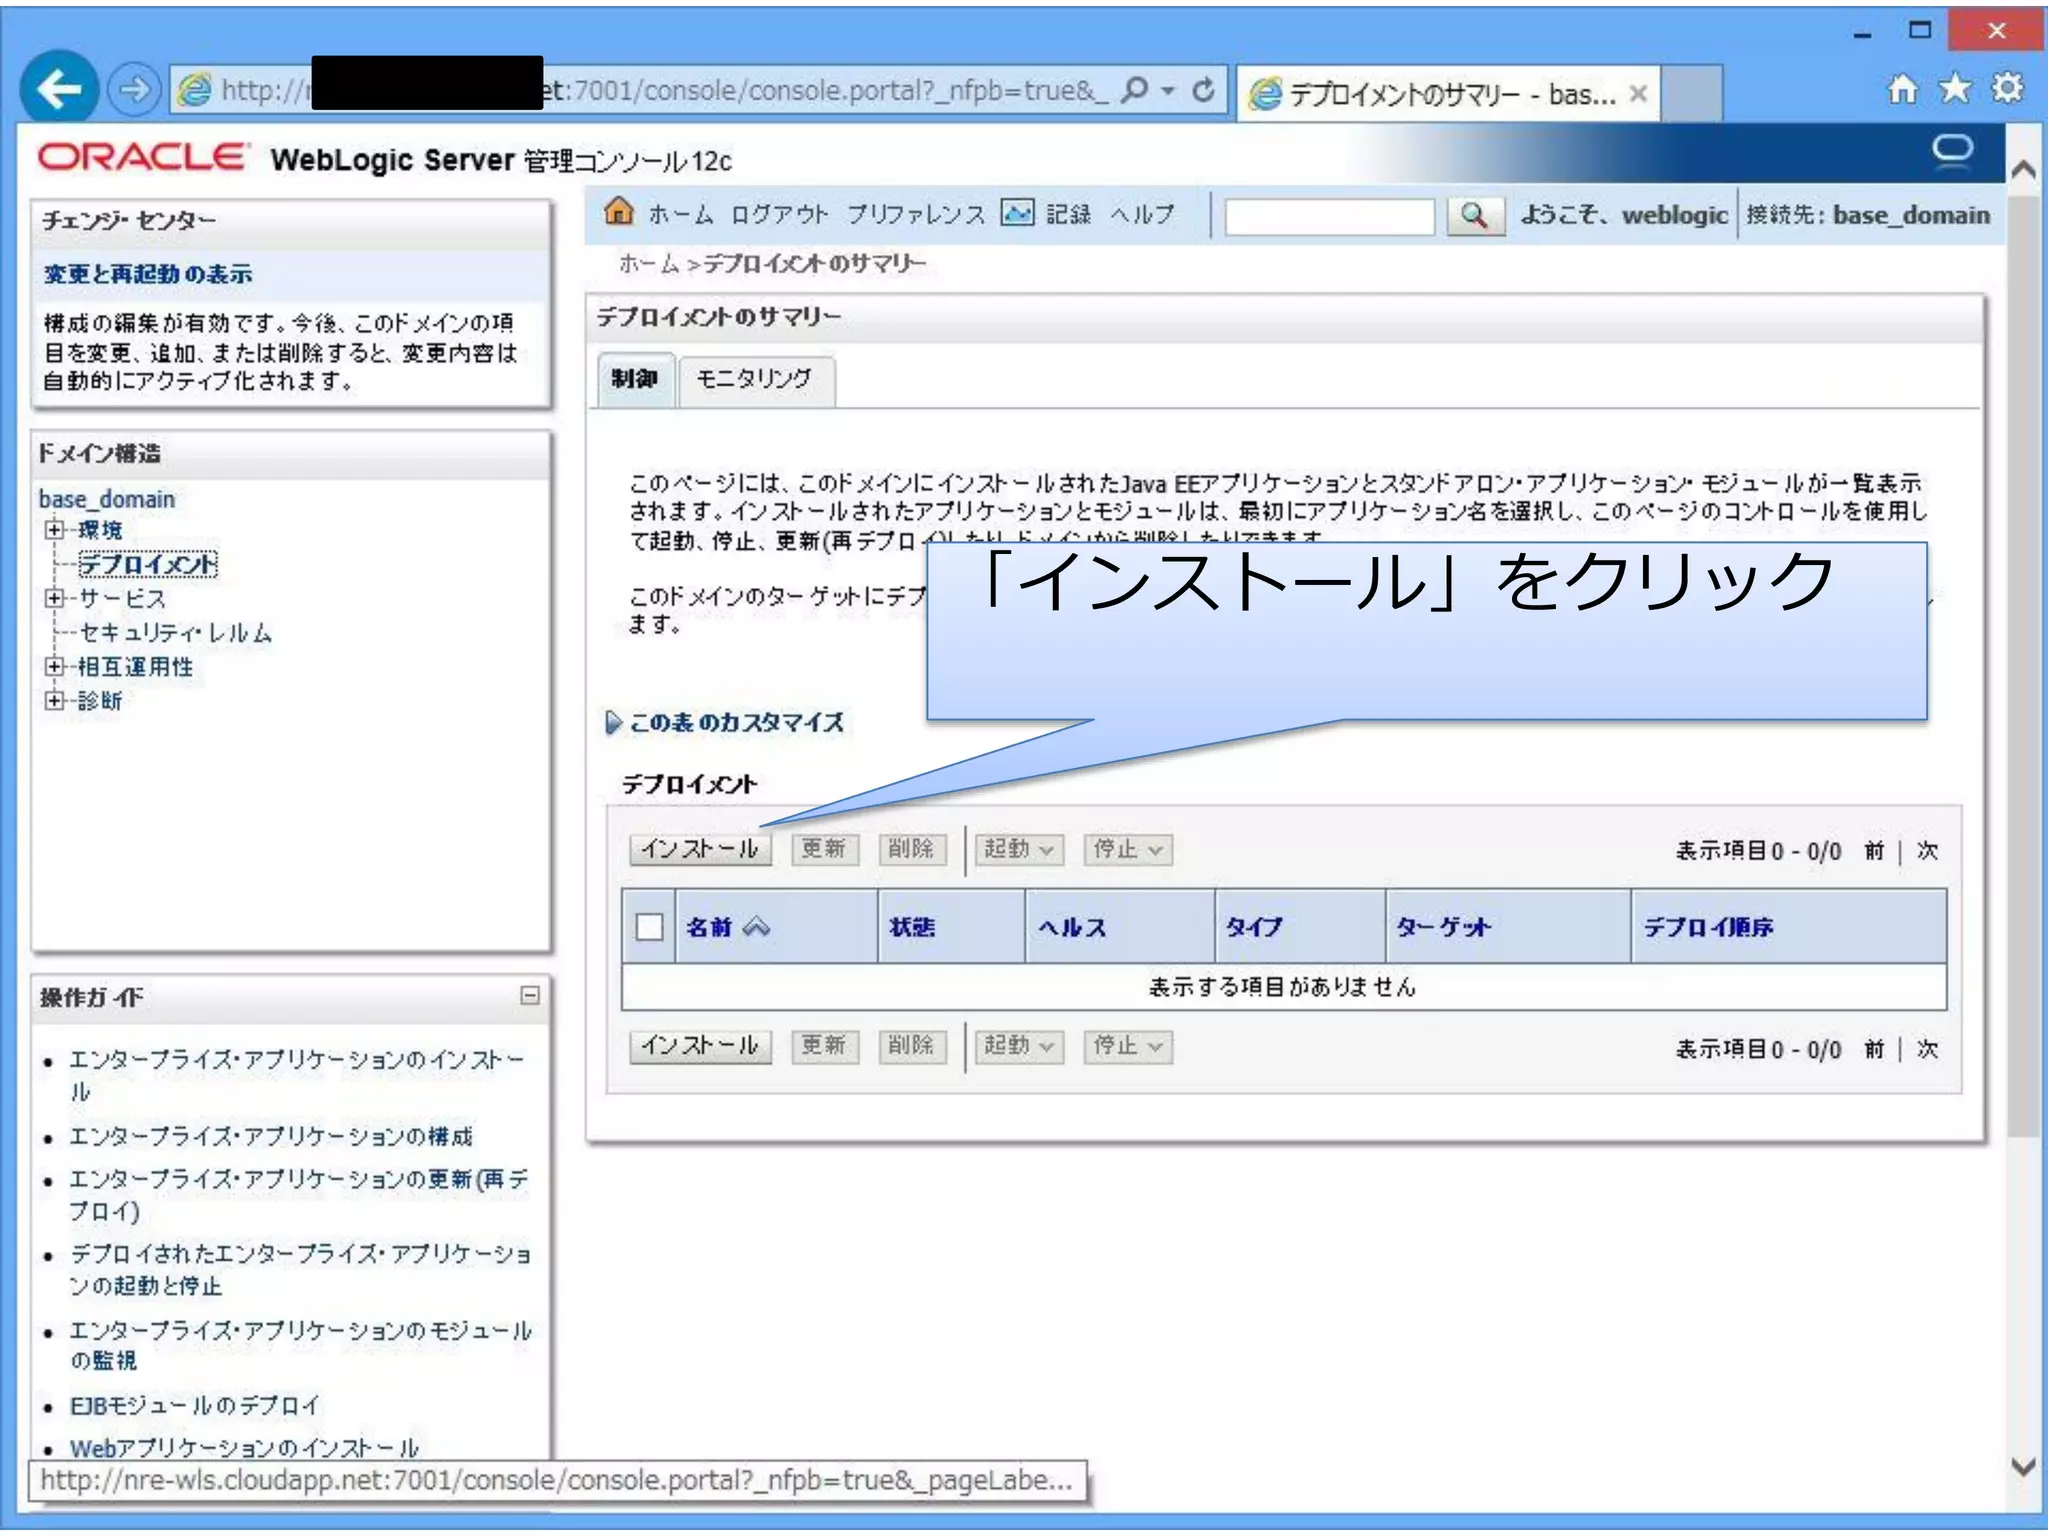The width and height of the screenshot is (2048, 1536).
Task: Click 記録 in the top menu
Action: point(1068,214)
